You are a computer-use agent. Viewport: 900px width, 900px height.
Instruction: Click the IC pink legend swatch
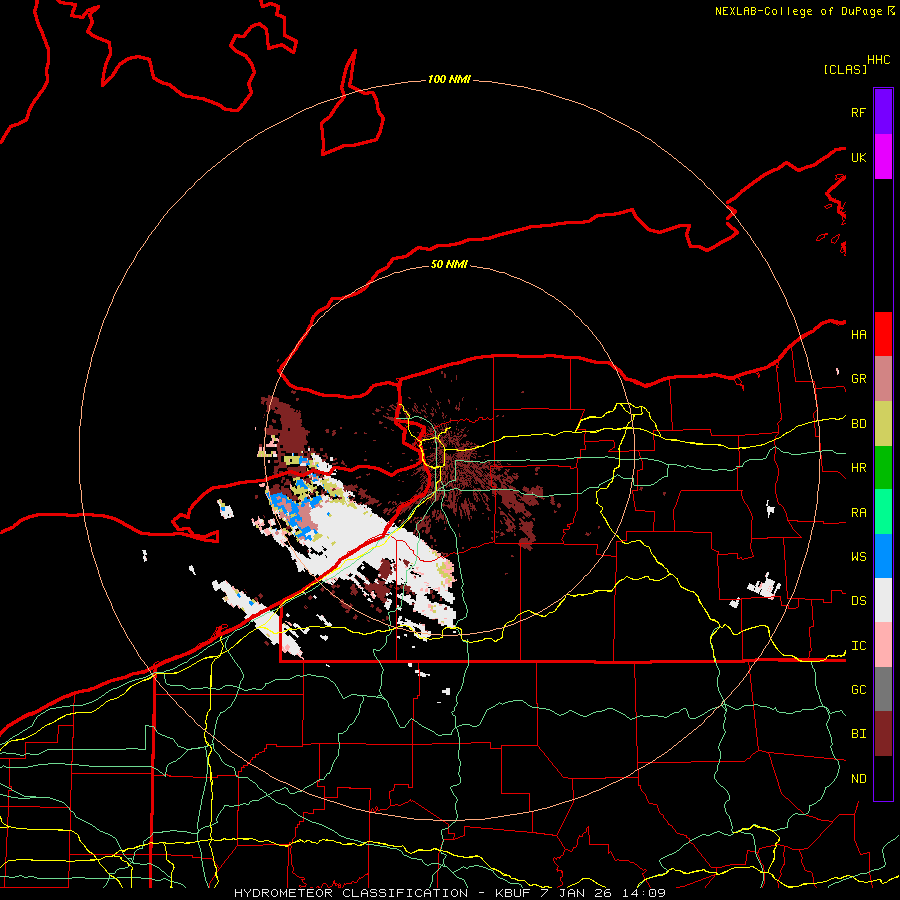[883, 645]
